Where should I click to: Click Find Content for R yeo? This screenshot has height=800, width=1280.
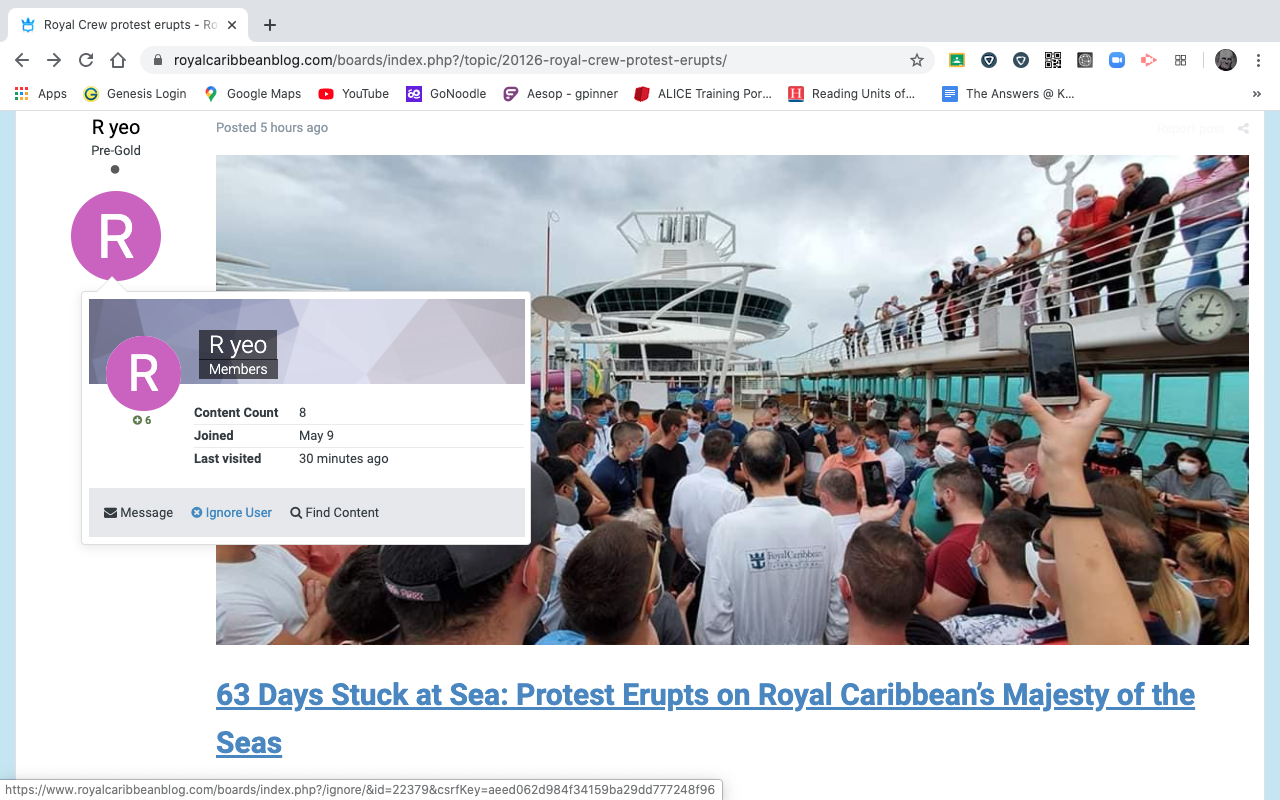[x=334, y=513]
